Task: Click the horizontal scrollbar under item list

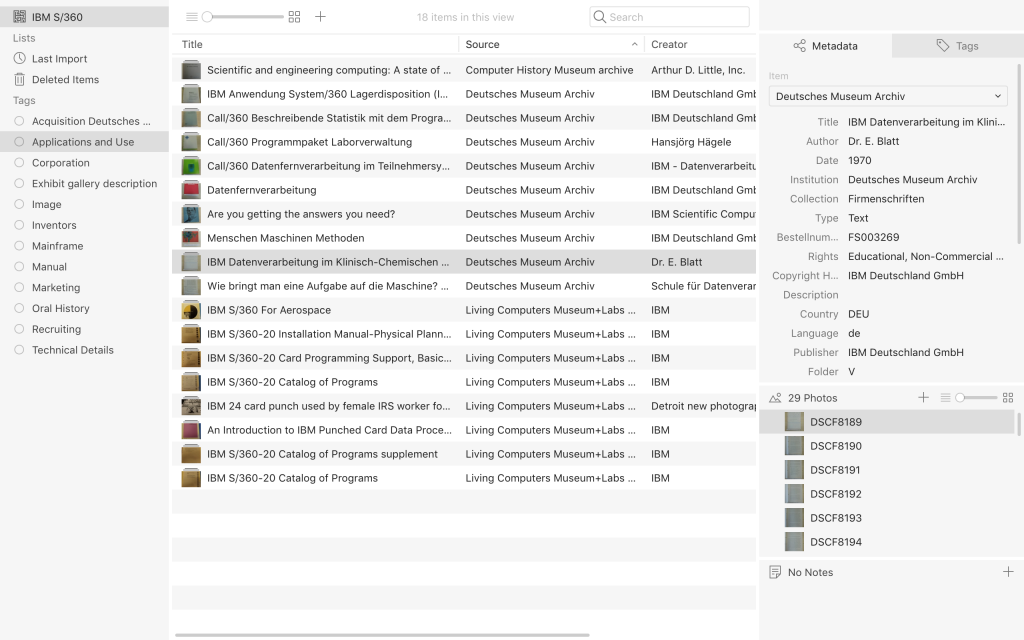Action: pos(382,635)
